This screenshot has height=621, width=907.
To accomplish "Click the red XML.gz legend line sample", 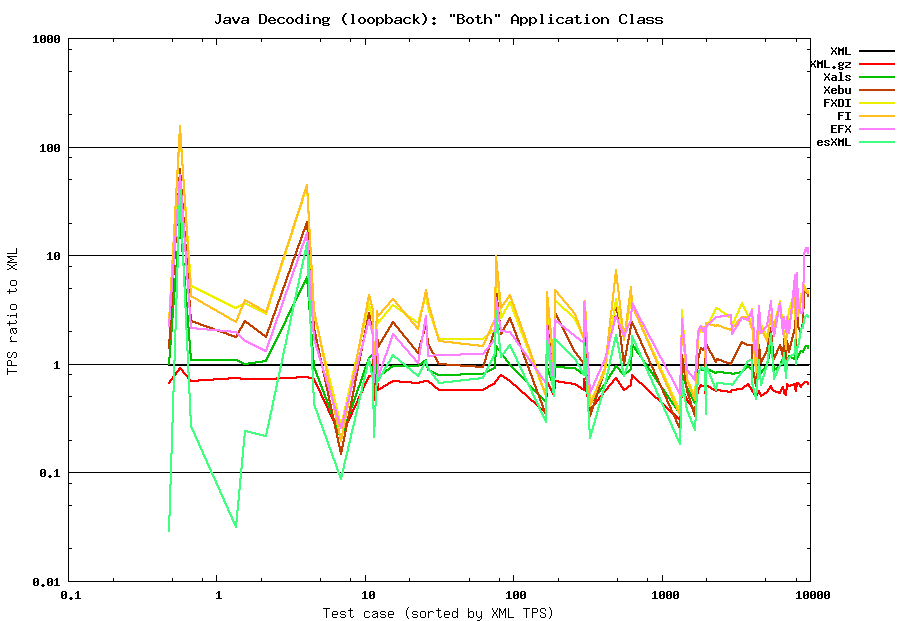I will pyautogui.click(x=877, y=64).
